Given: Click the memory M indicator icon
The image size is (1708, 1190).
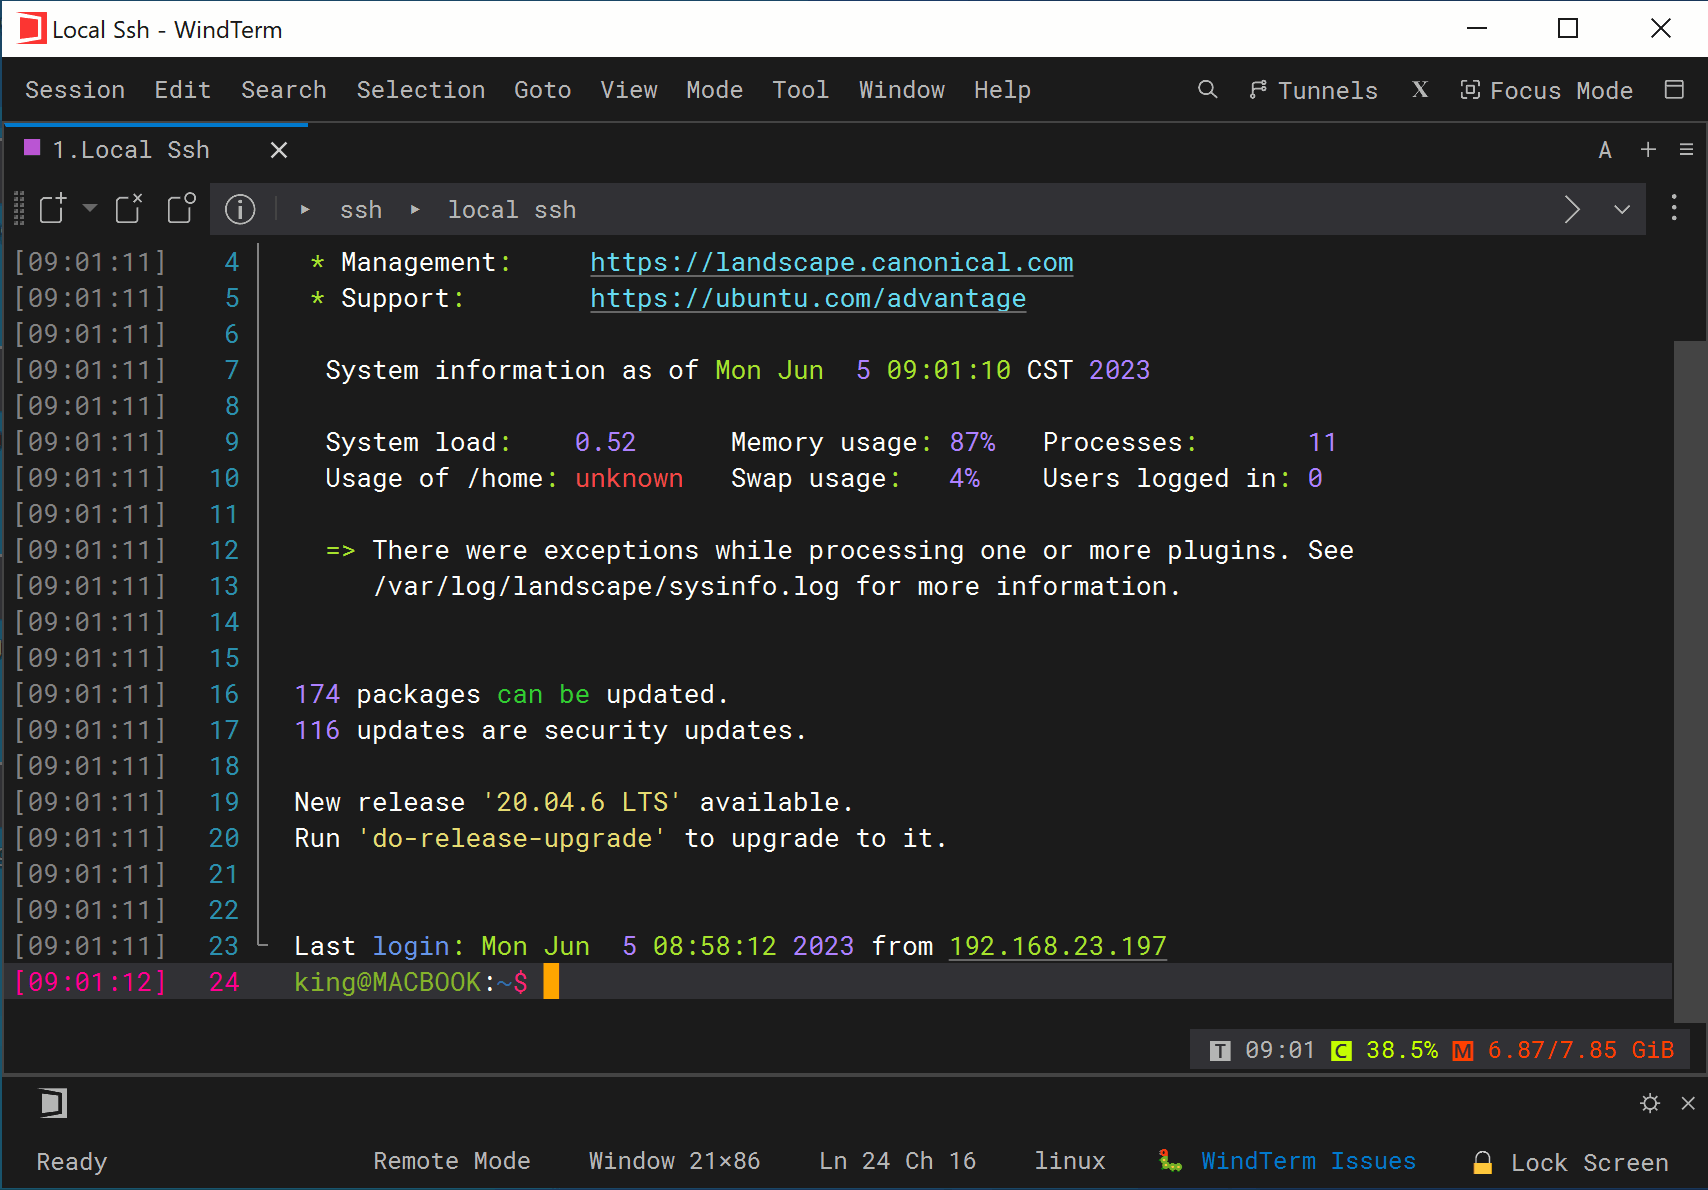Looking at the screenshot, I should pyautogui.click(x=1463, y=1050).
